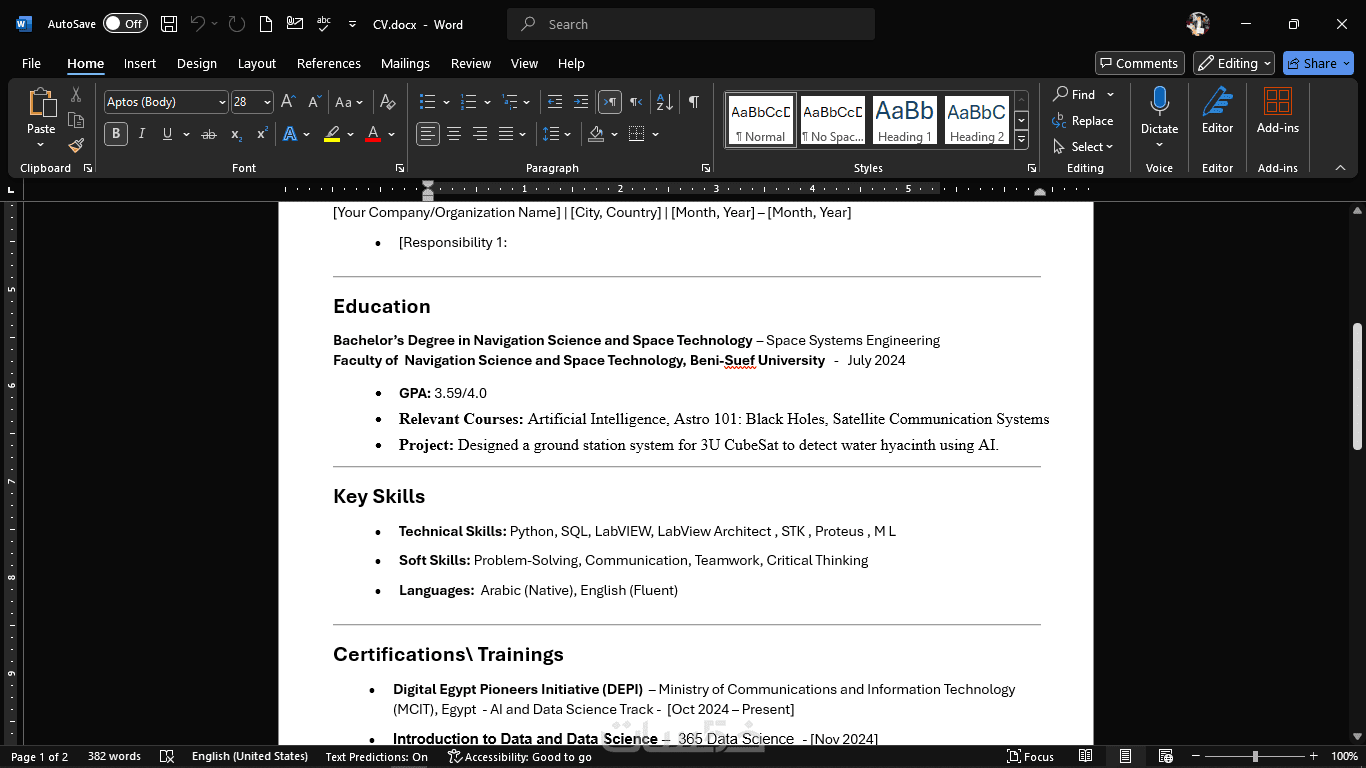
Task: Open Find in the Editing group
Action: pyautogui.click(x=1074, y=94)
